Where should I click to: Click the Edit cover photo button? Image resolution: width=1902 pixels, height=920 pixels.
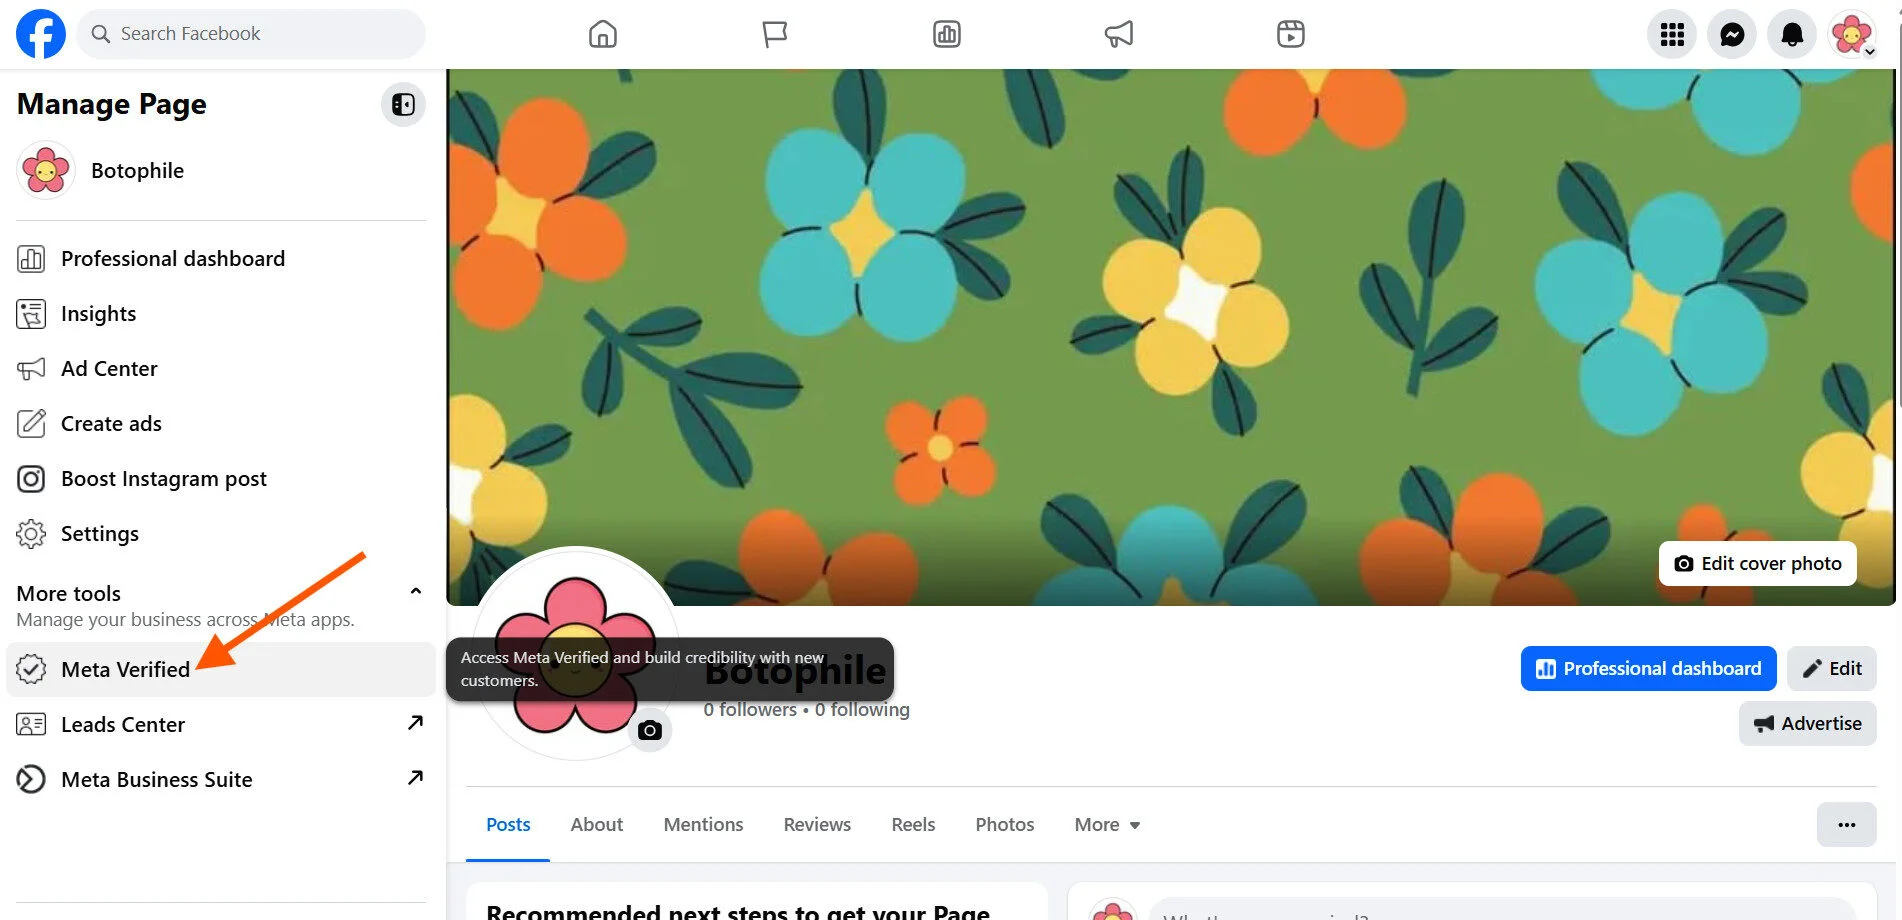coord(1757,564)
